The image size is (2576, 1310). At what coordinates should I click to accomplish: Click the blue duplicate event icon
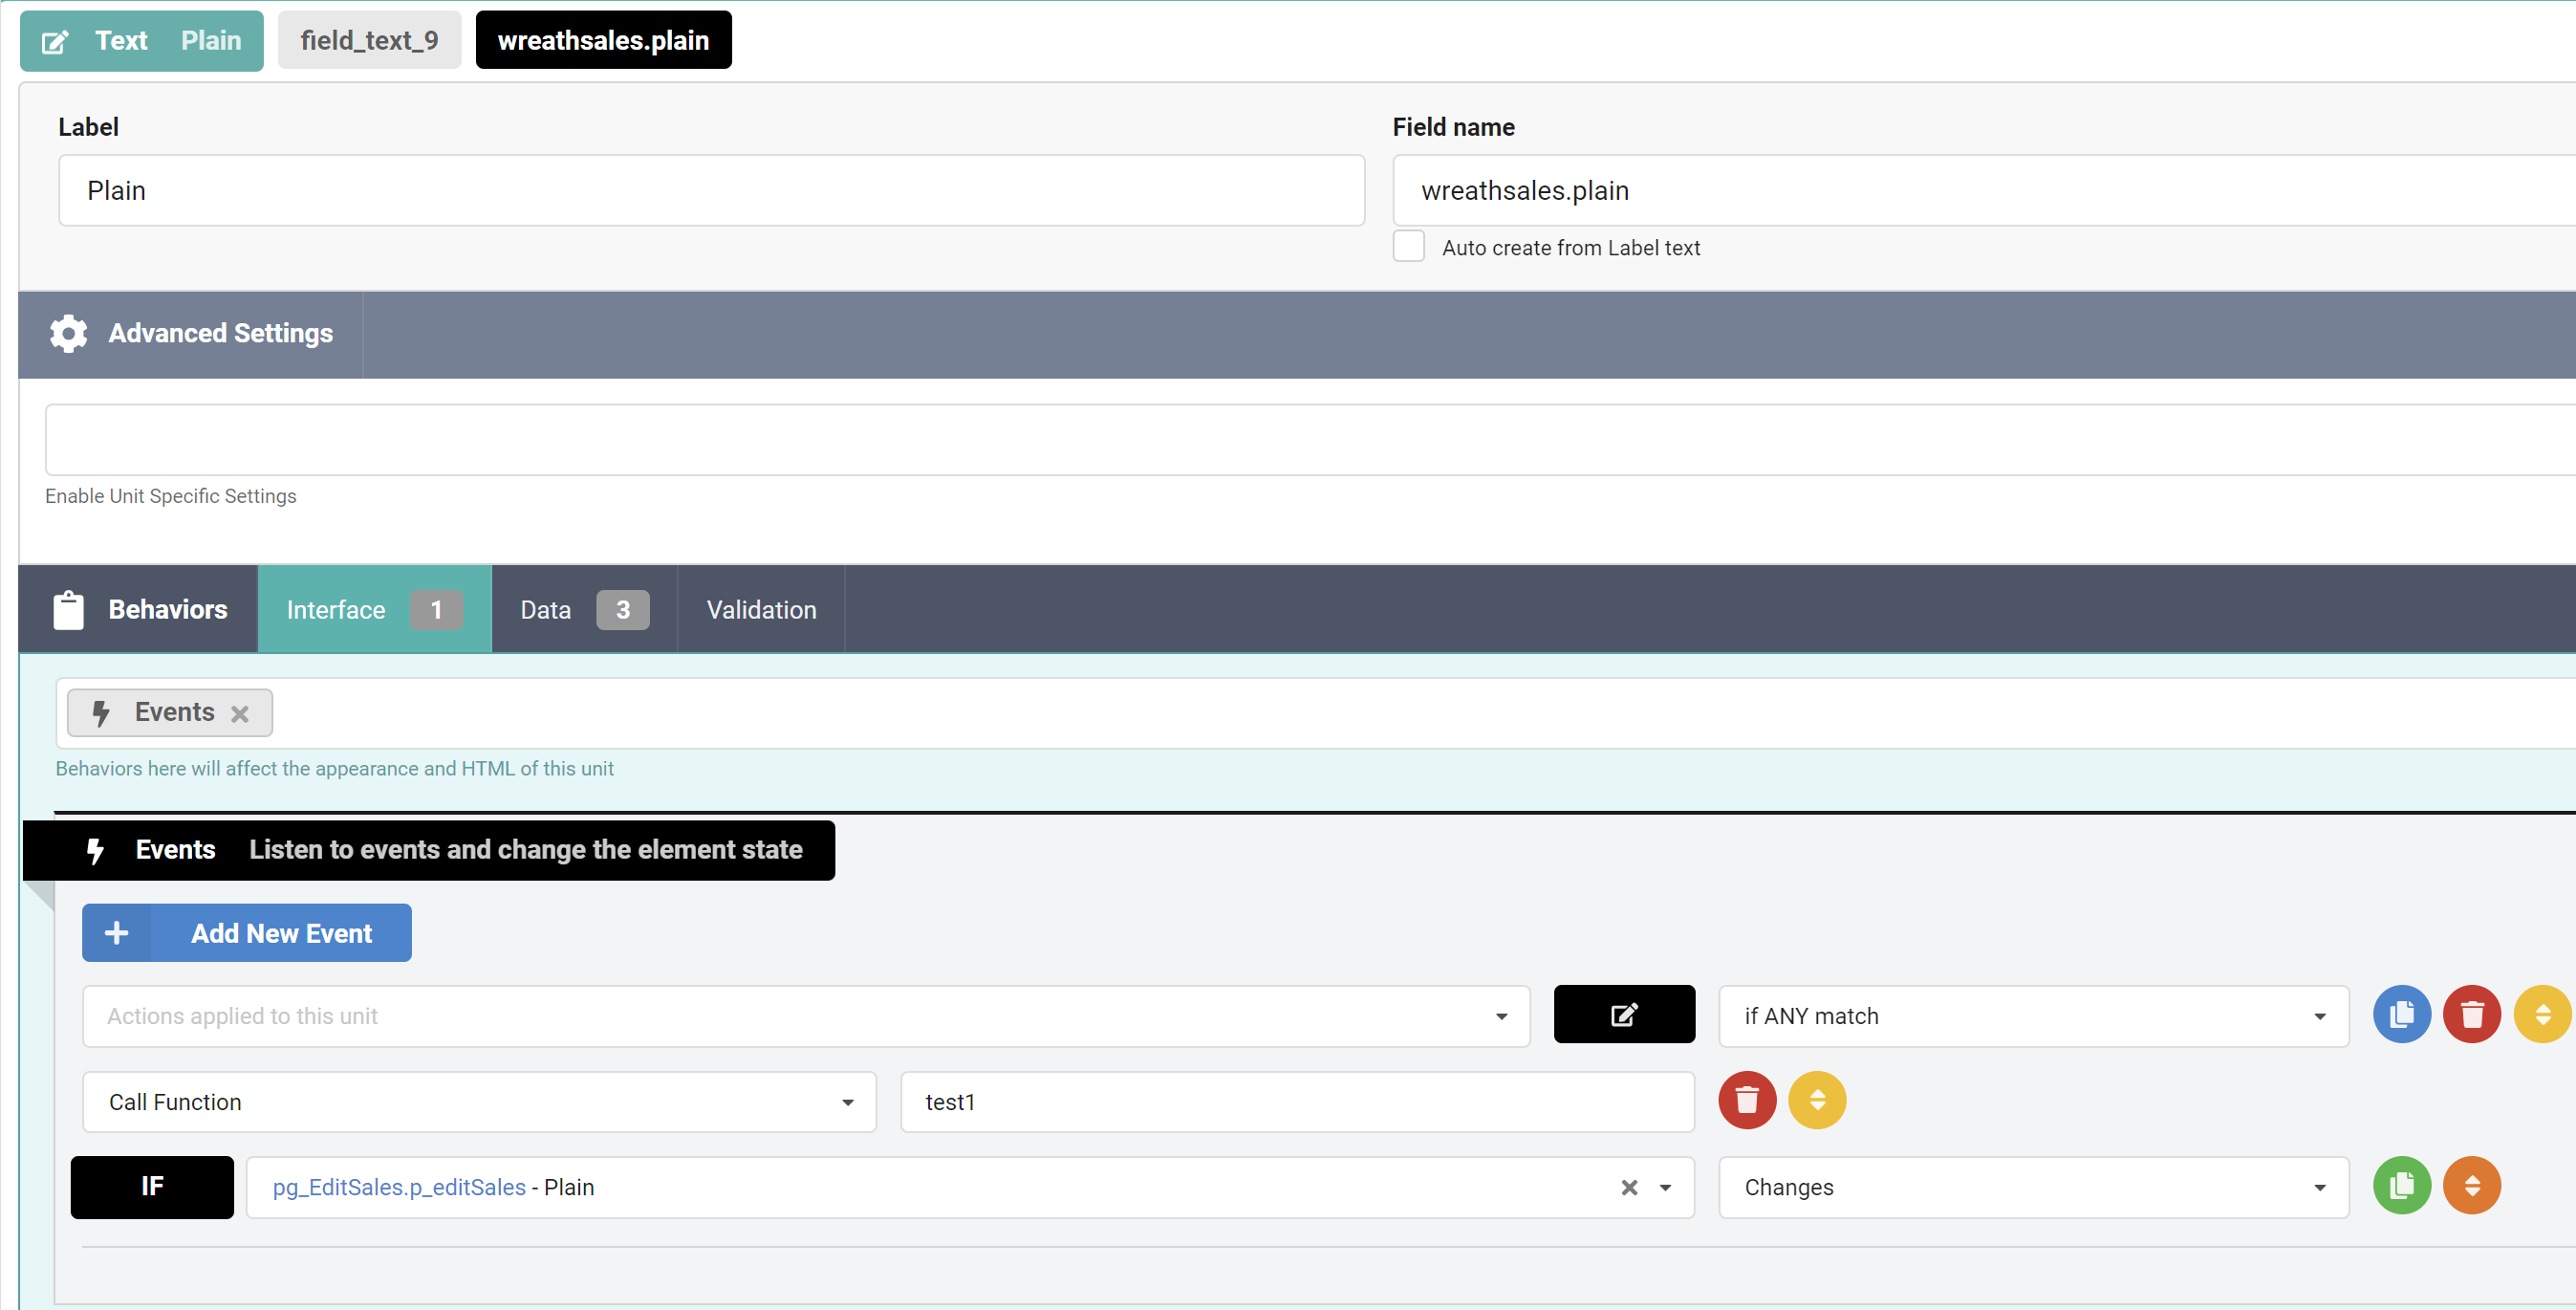2401,1014
